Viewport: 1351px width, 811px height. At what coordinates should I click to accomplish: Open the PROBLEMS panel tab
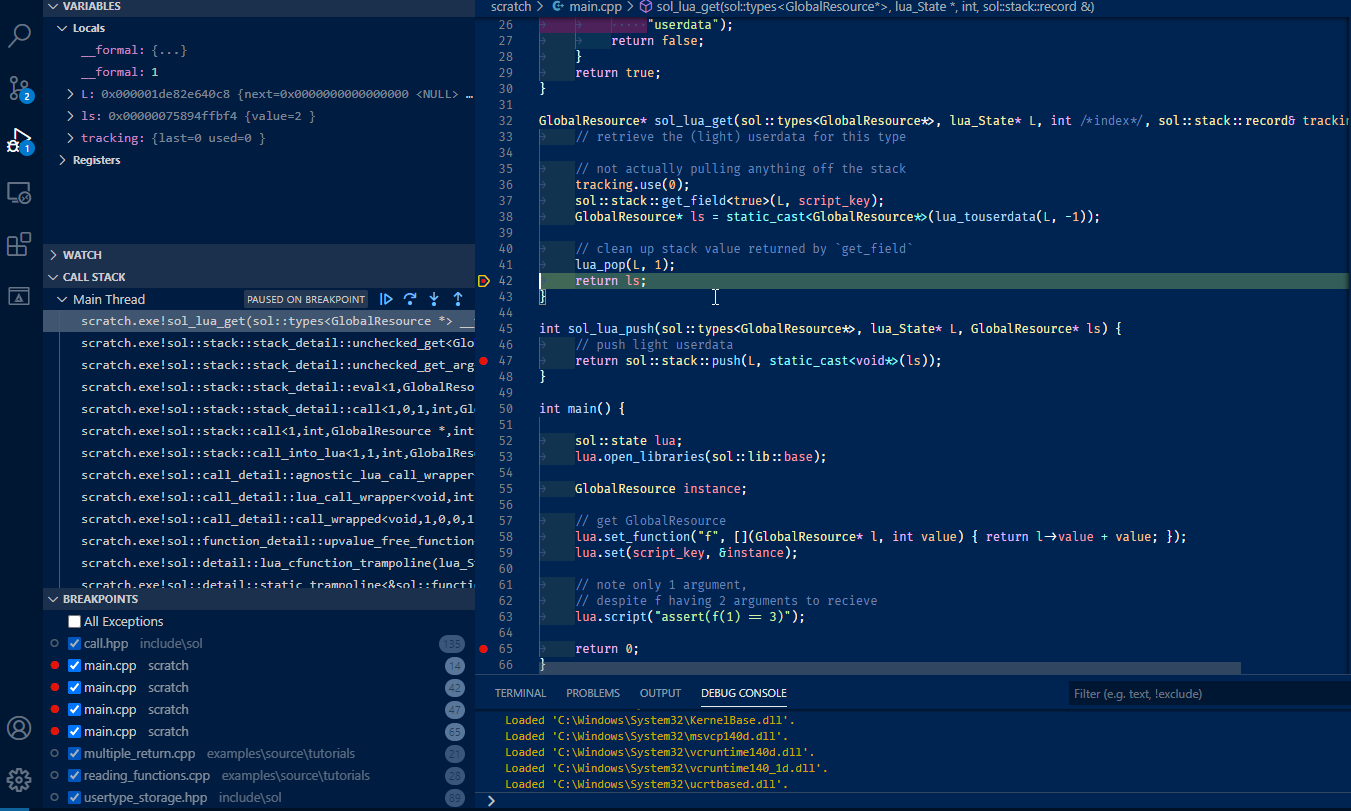point(592,692)
